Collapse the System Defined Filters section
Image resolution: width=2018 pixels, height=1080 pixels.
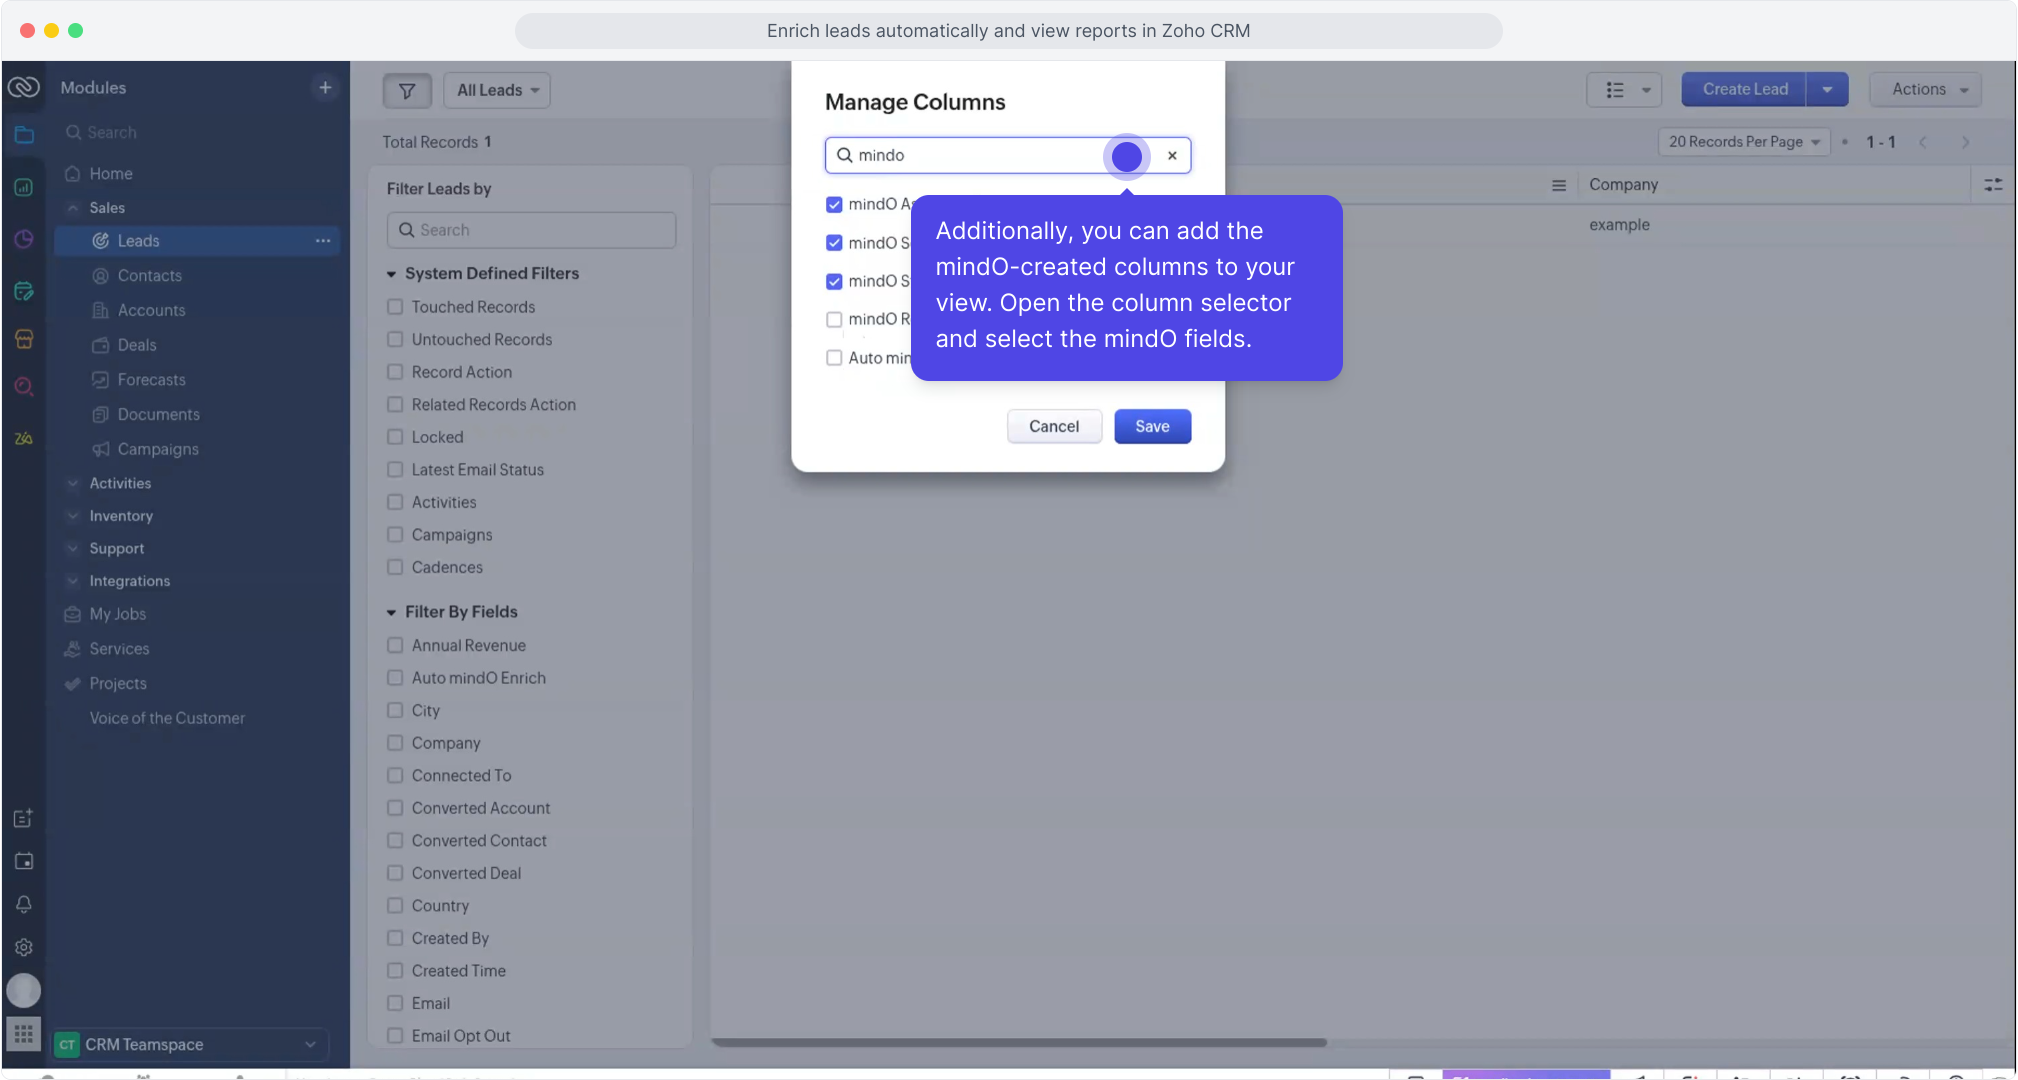[x=391, y=274]
